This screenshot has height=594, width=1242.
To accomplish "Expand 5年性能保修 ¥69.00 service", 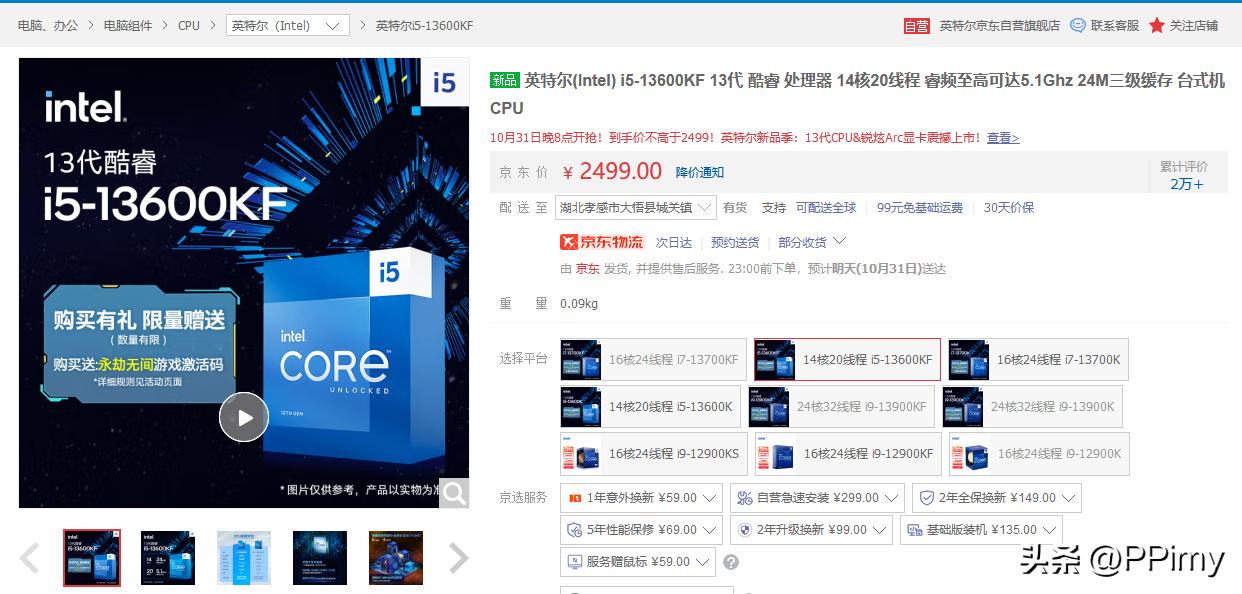I will click(x=641, y=530).
